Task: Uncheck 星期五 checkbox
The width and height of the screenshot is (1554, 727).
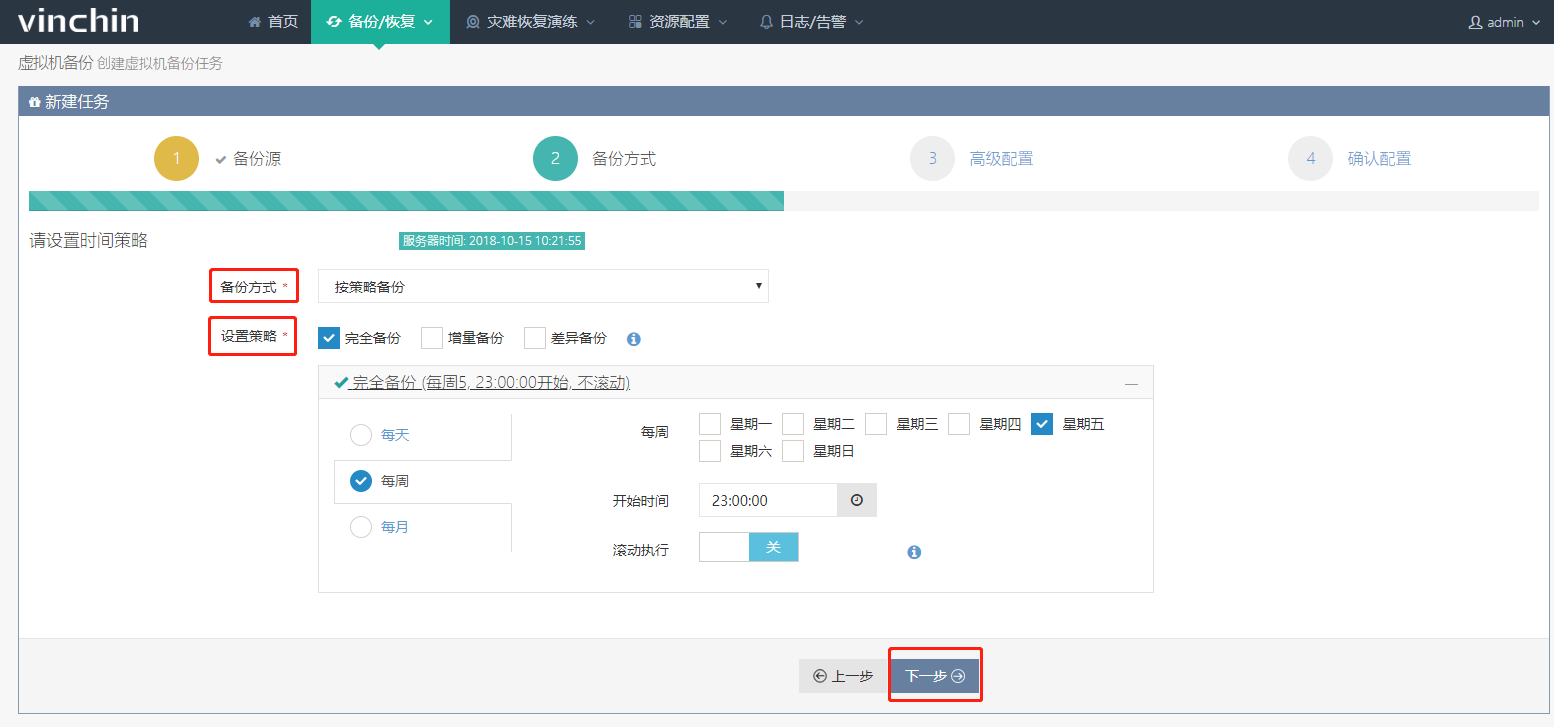Action: pyautogui.click(x=1042, y=424)
